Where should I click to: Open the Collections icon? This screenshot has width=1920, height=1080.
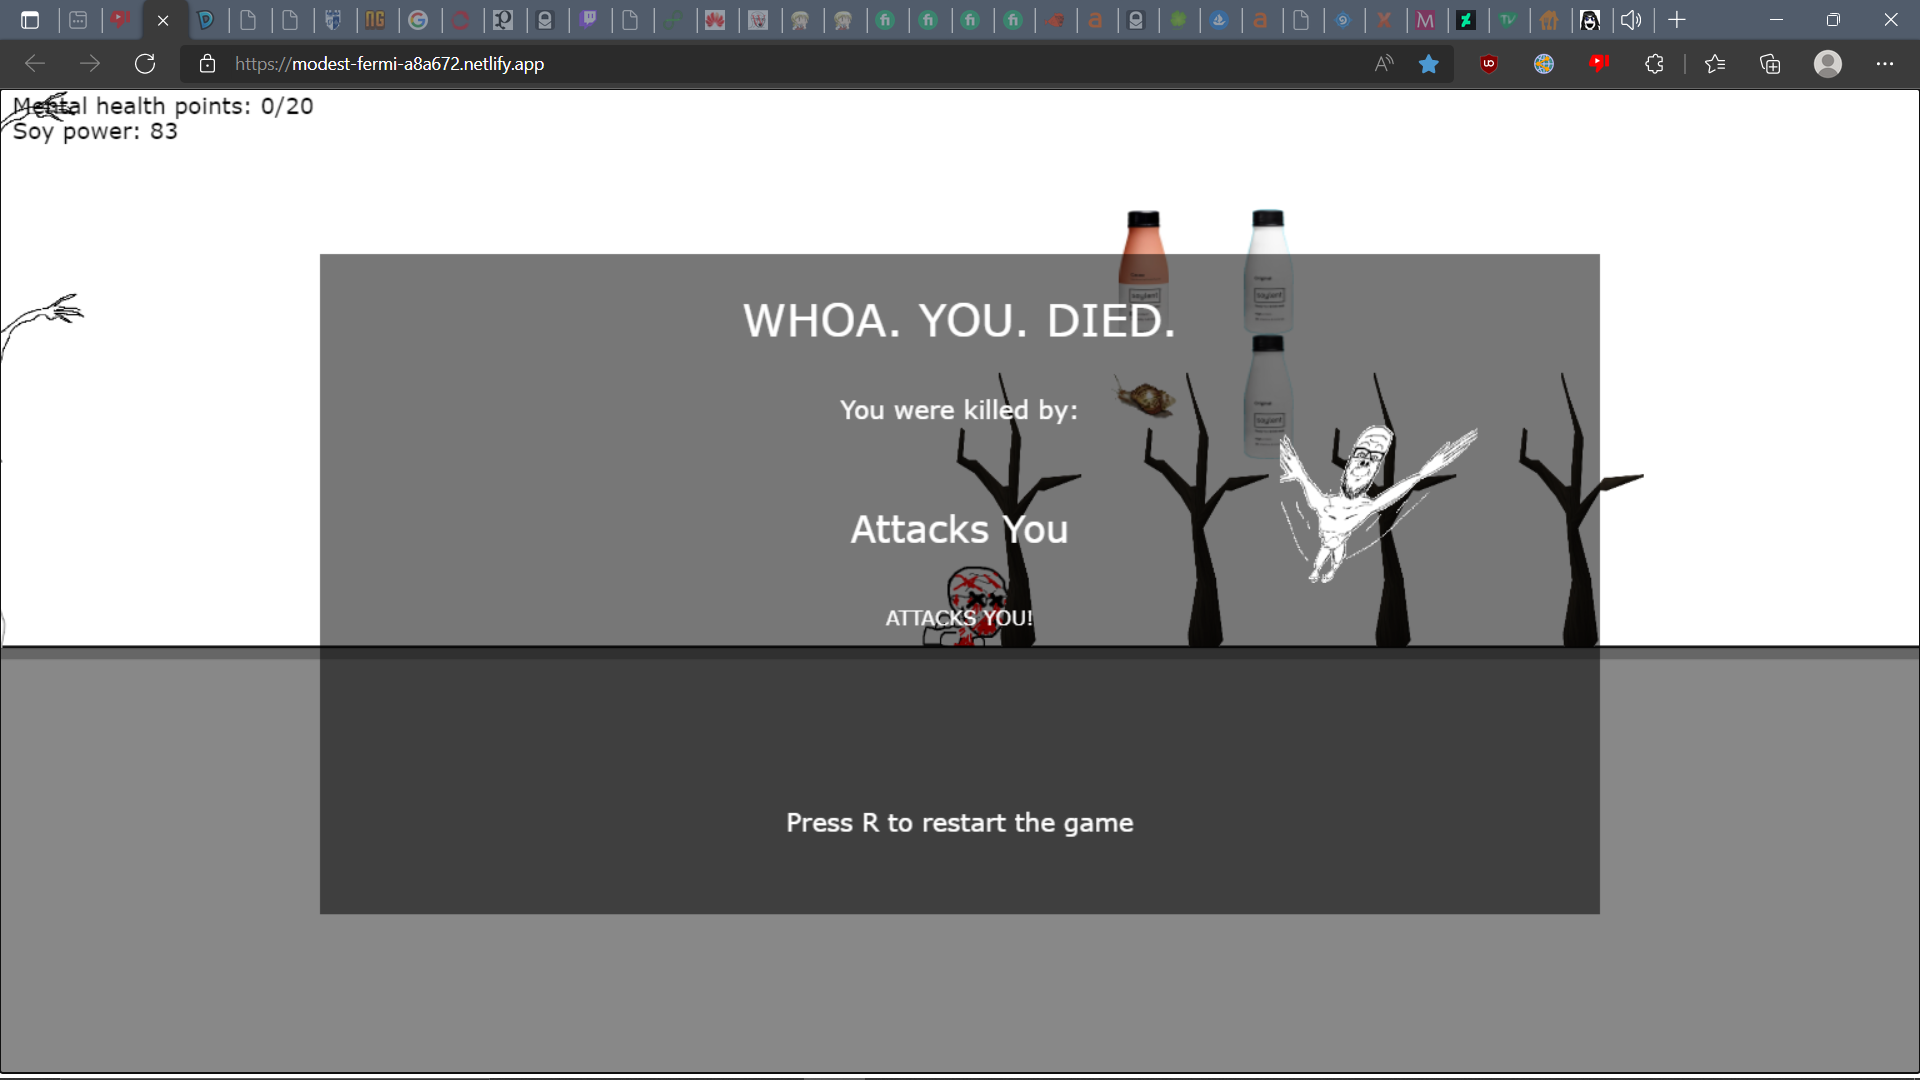(x=1770, y=64)
